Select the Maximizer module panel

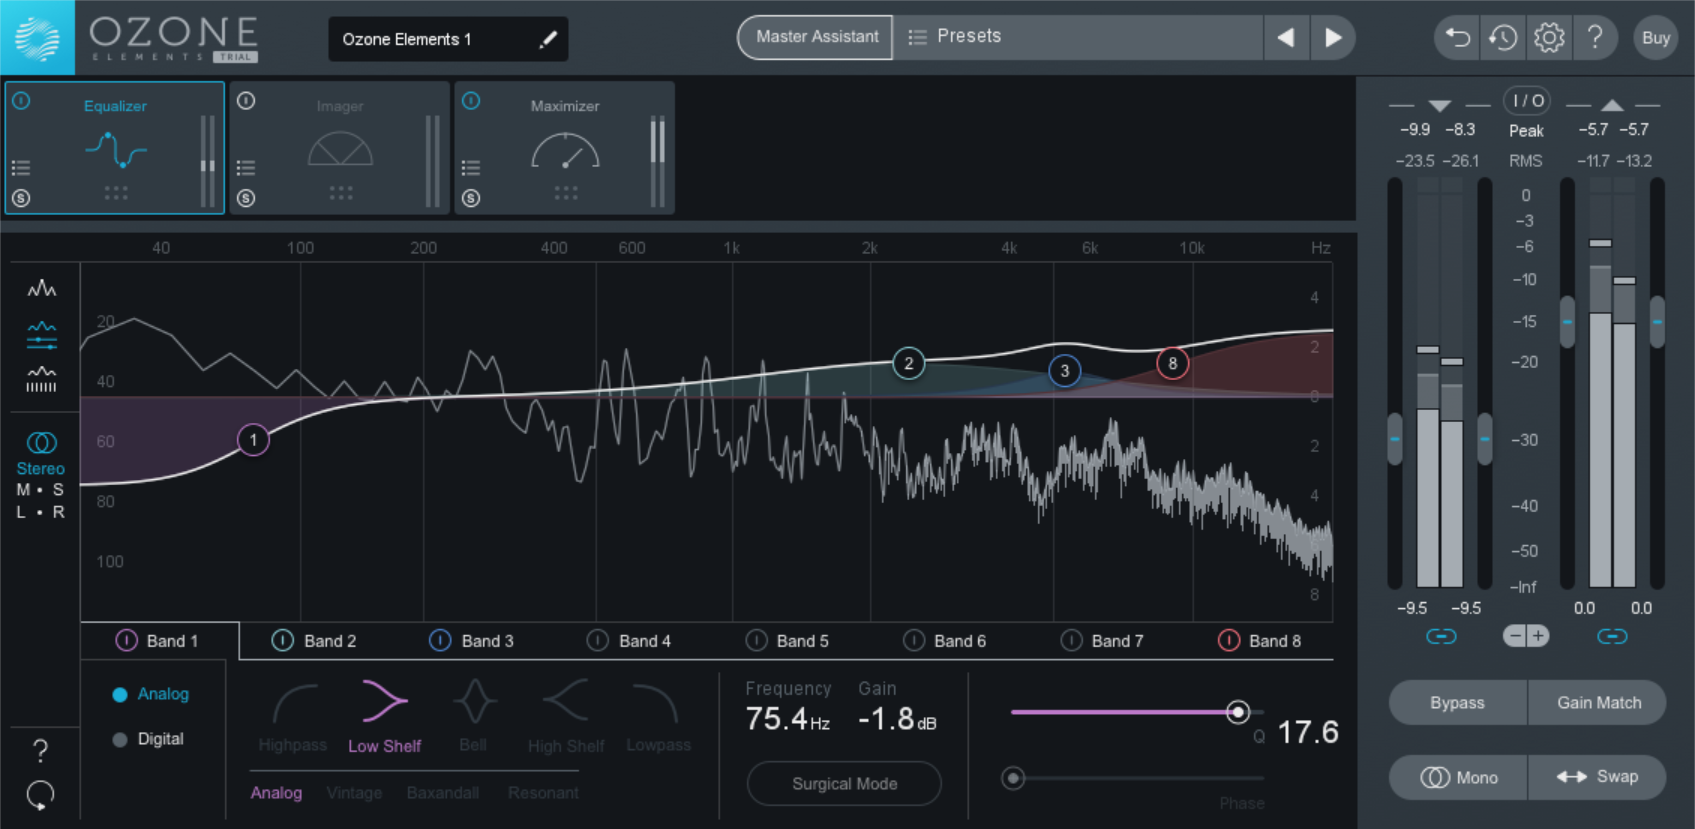[565, 148]
